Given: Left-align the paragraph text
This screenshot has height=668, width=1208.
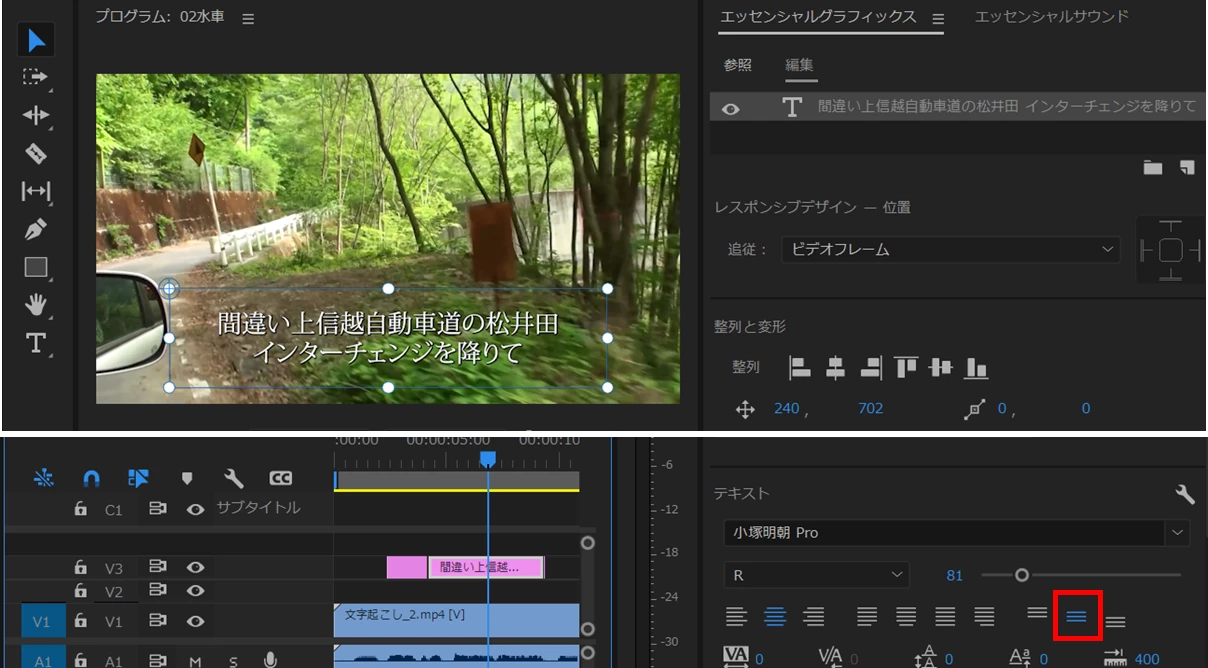Looking at the screenshot, I should [x=736, y=617].
